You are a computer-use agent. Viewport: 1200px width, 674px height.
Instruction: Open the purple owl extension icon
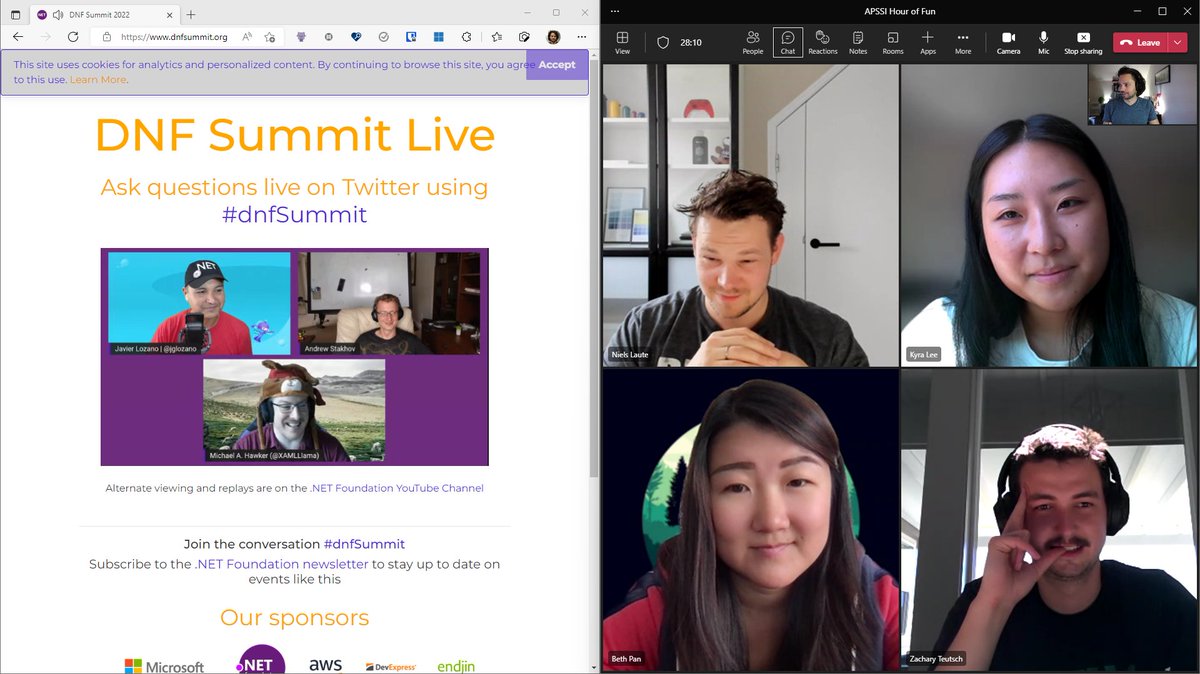(301, 37)
